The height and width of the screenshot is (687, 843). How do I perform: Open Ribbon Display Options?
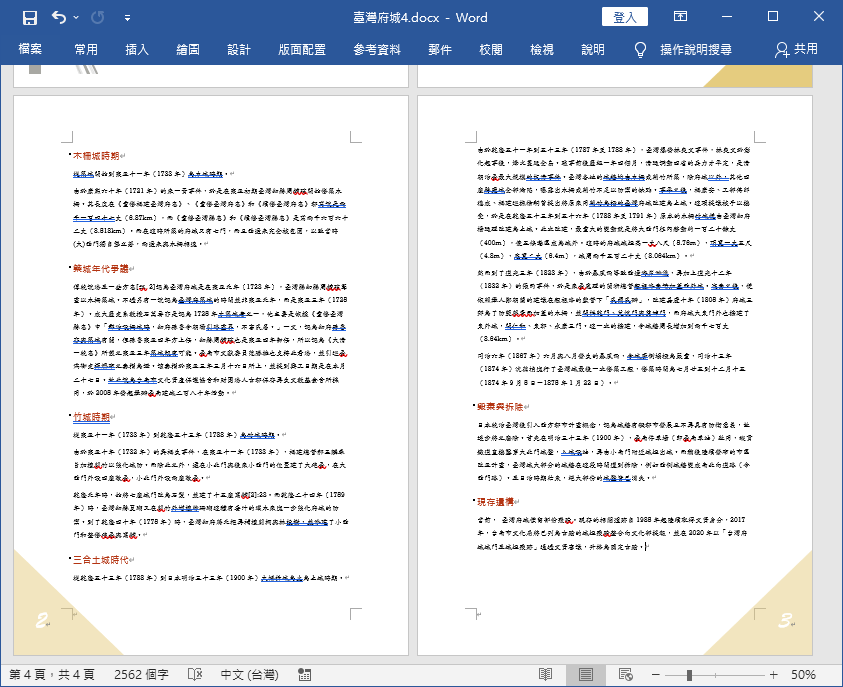click(681, 17)
